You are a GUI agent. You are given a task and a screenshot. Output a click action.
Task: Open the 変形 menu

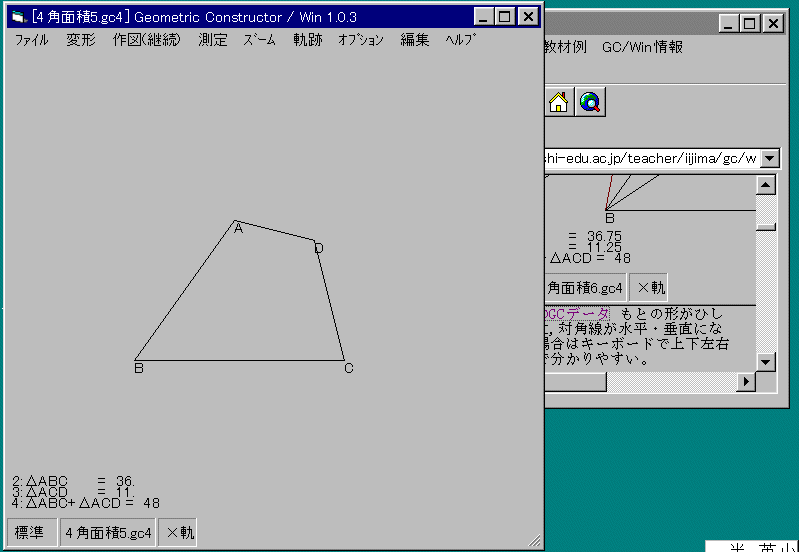pyautogui.click(x=81, y=40)
